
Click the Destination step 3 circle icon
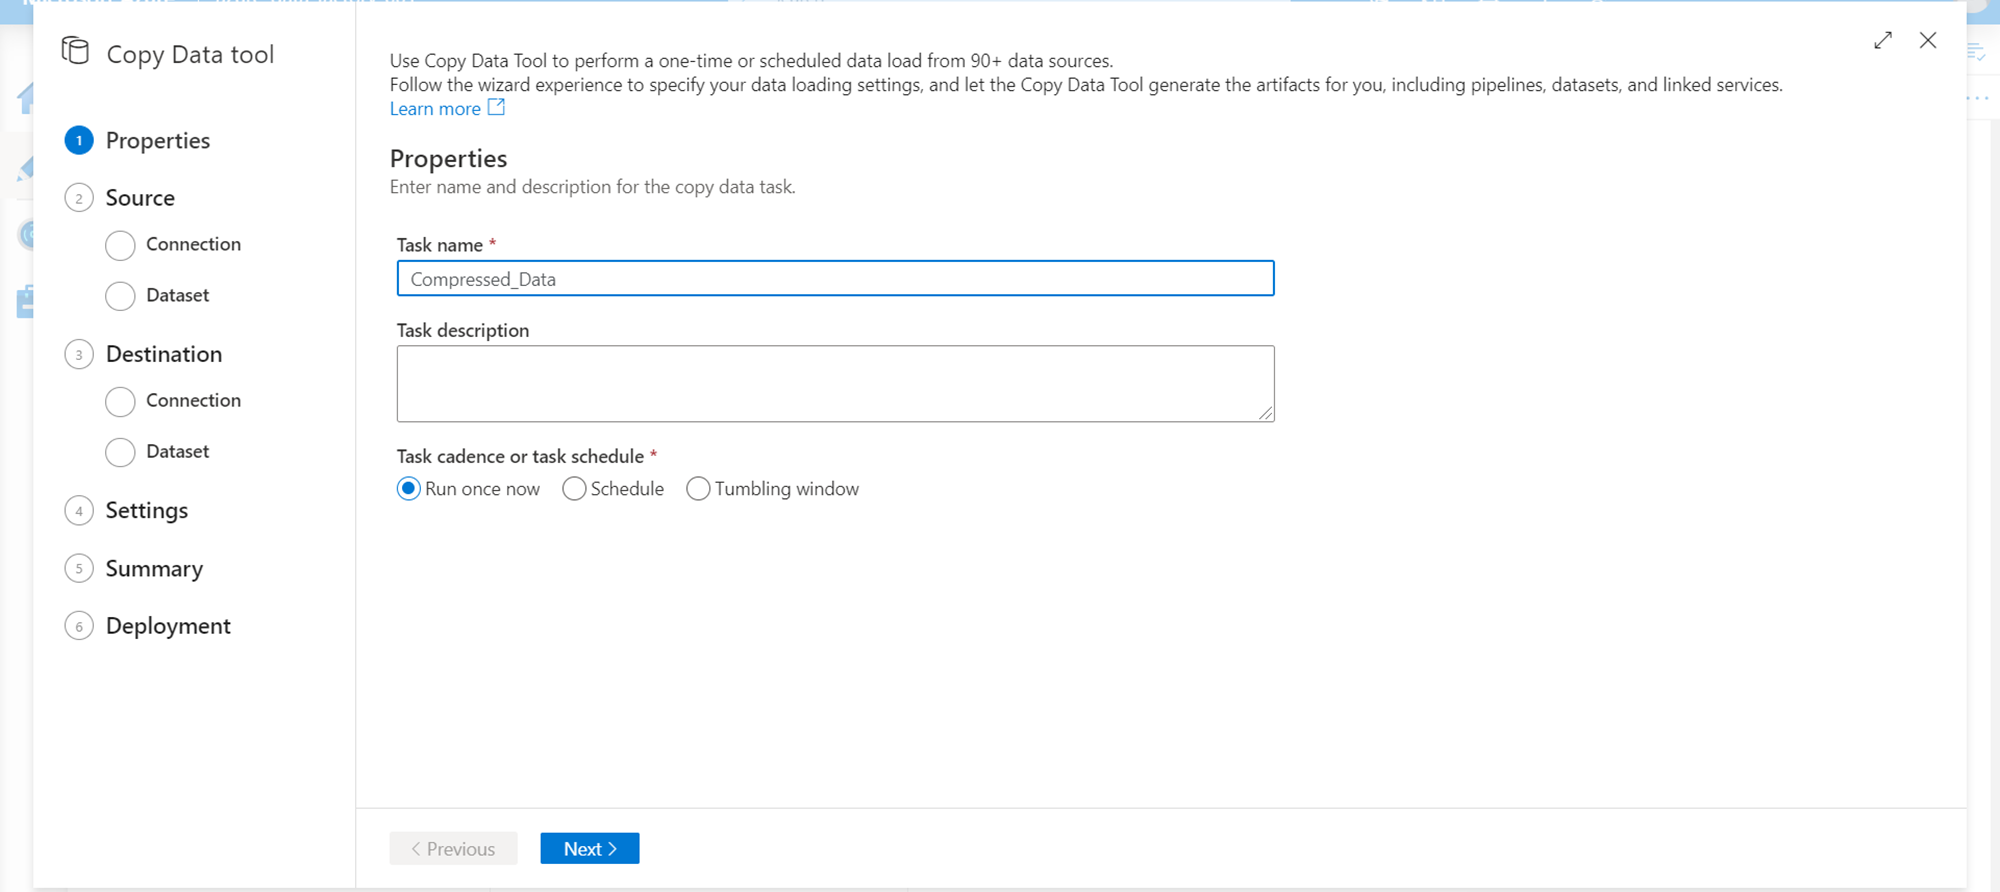tap(79, 355)
